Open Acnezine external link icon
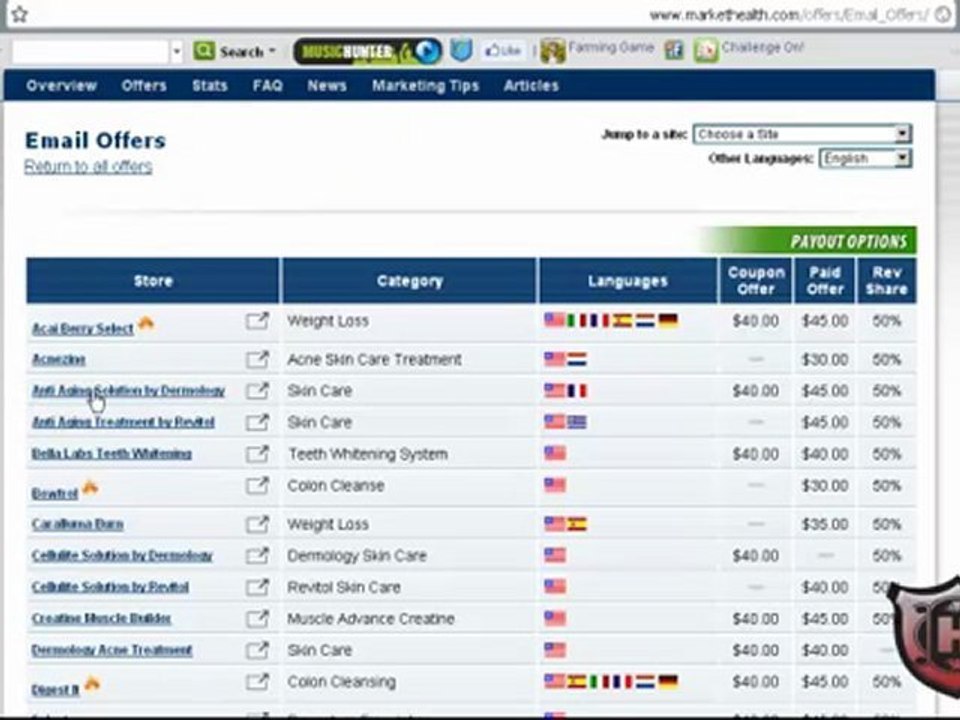 coord(257,359)
